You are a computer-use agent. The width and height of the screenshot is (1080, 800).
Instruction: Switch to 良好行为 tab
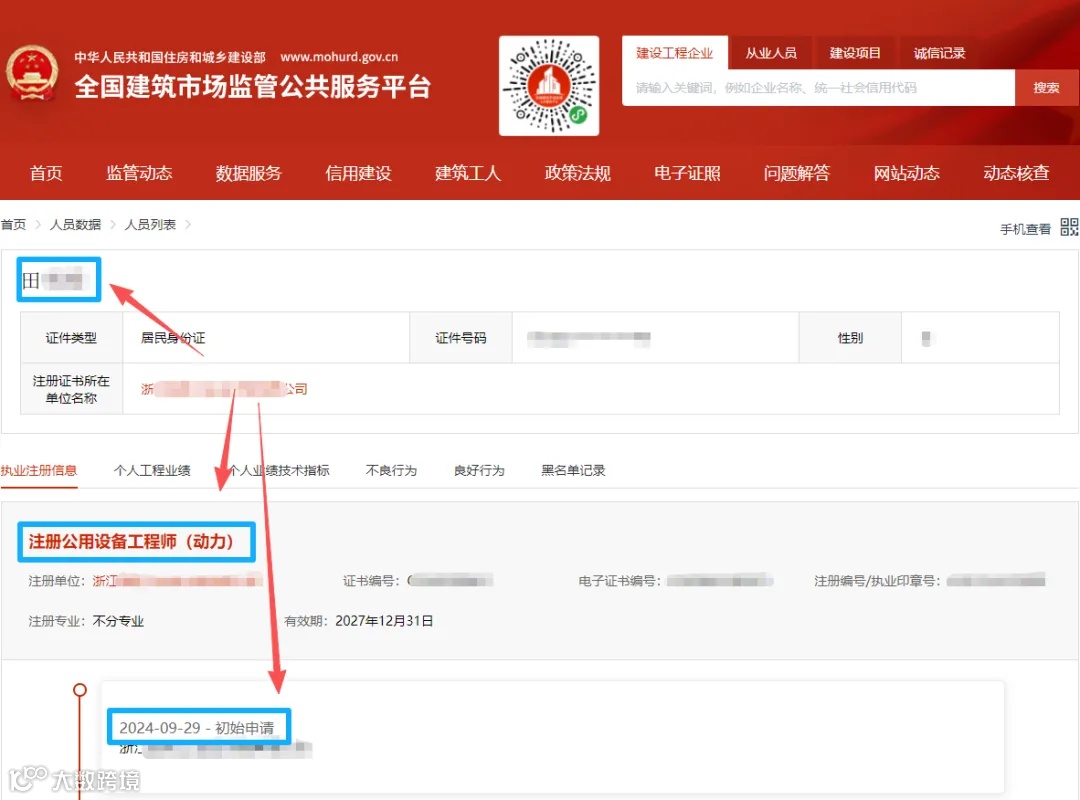click(x=479, y=471)
